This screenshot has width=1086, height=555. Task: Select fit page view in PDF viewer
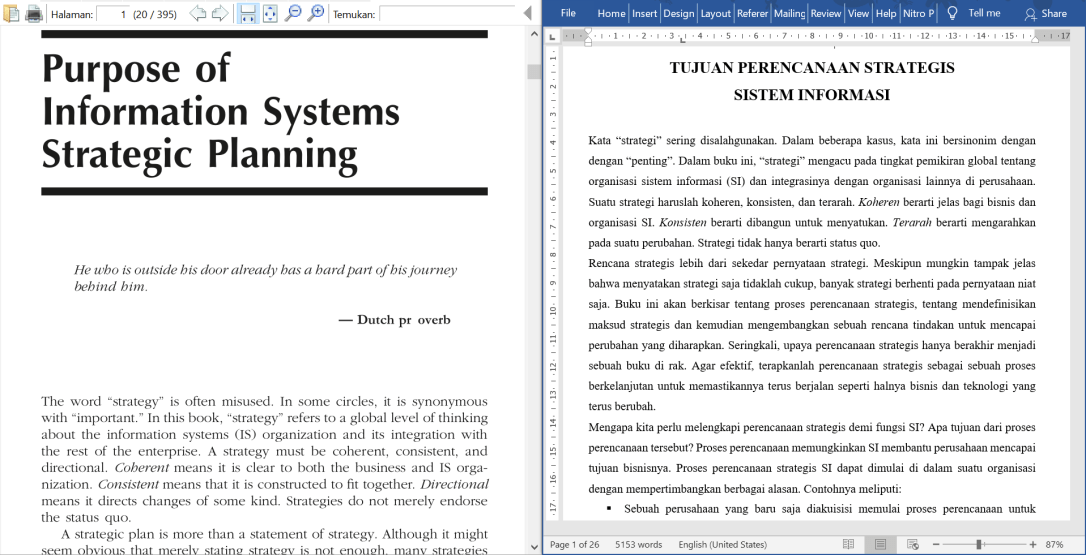(269, 14)
